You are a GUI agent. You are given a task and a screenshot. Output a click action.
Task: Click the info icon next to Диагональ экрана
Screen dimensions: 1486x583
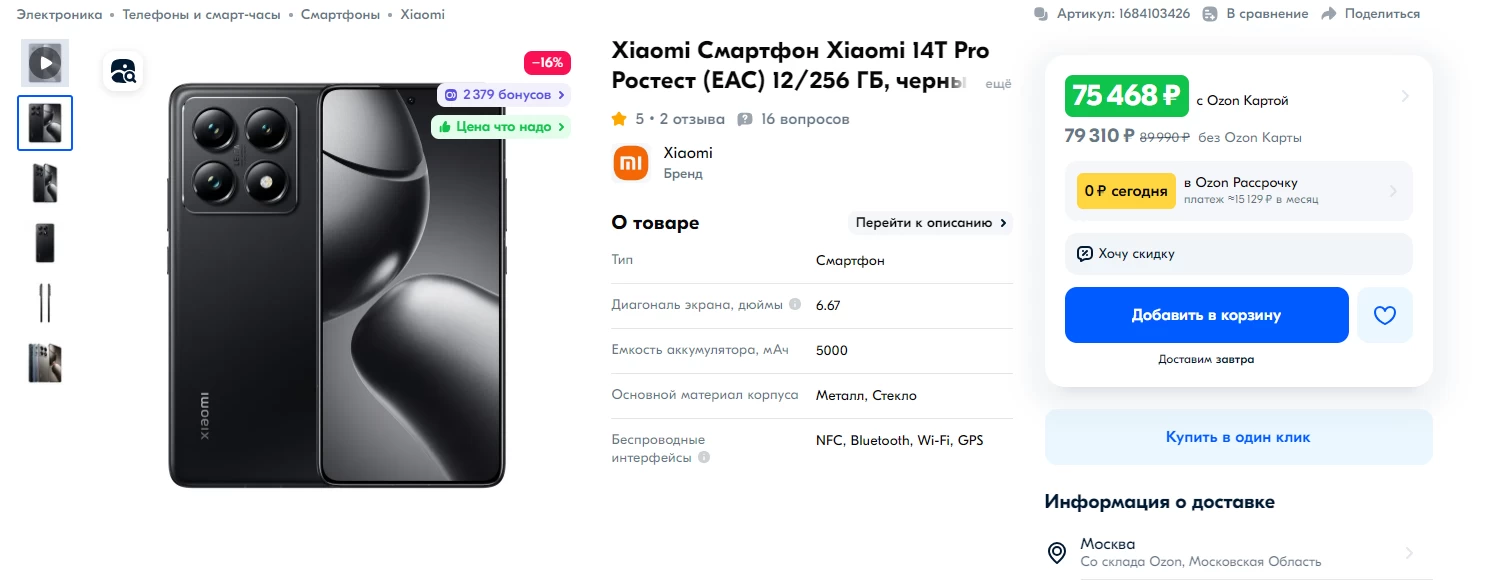[795, 304]
